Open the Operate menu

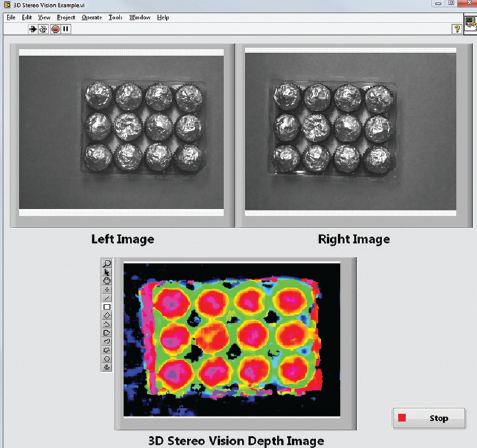click(92, 17)
